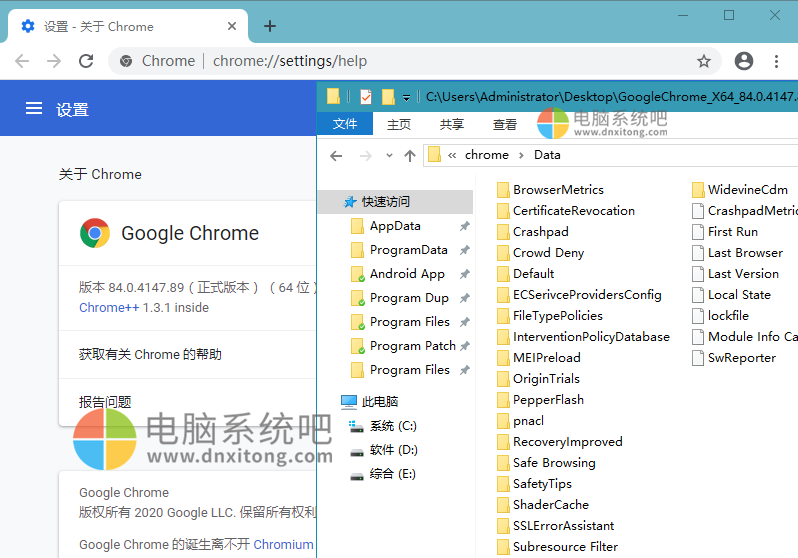Bookmark this page with the star

[x=704, y=61]
